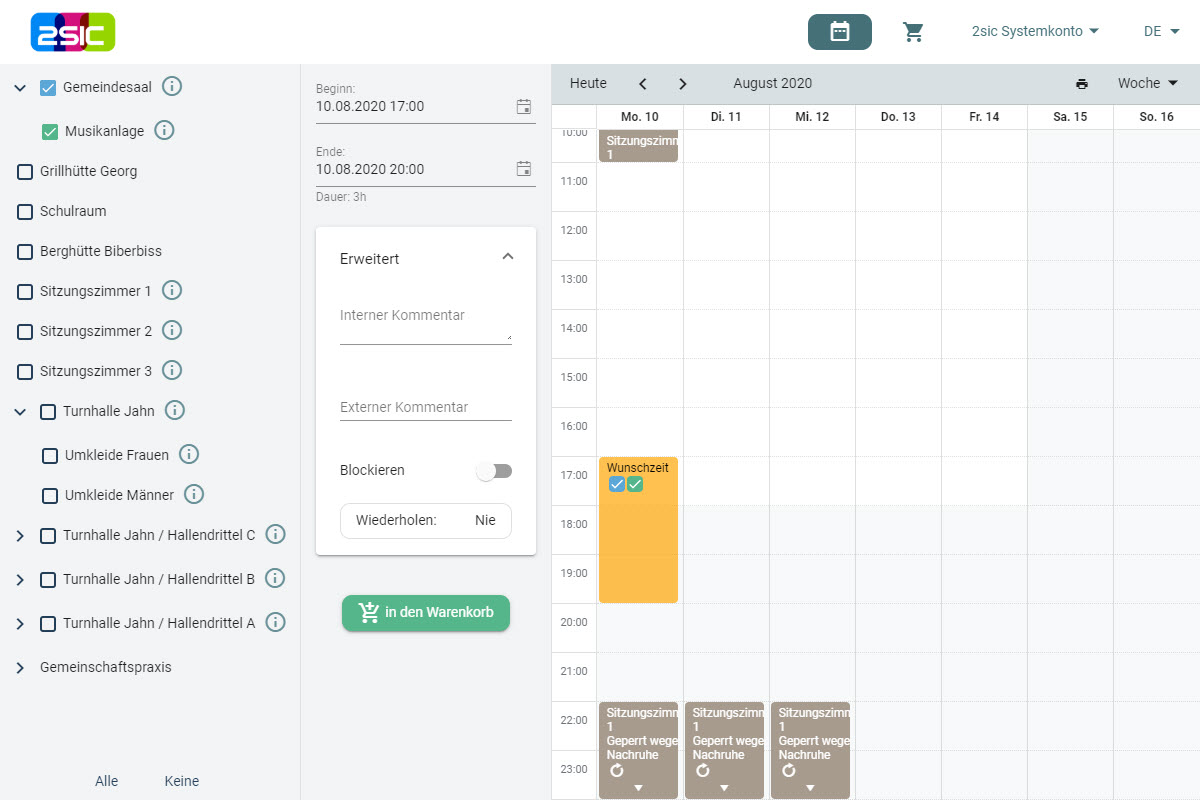Open the shopping cart icon

[913, 32]
